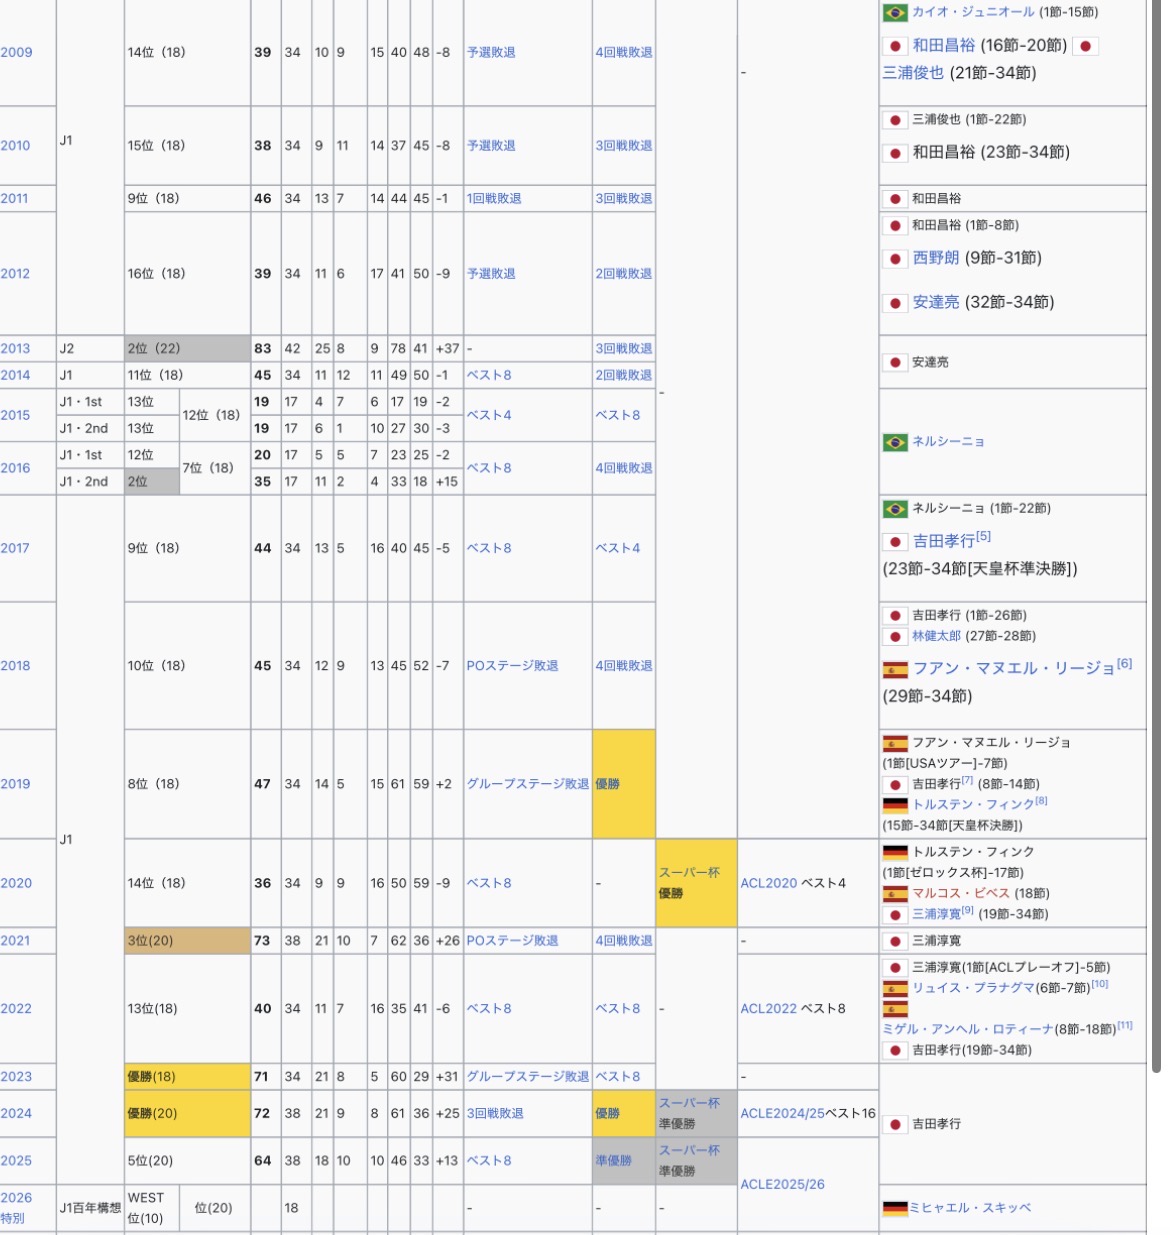The image size is (1170, 1235).
Task: Open the 2013 season link
Action: coord(16,349)
